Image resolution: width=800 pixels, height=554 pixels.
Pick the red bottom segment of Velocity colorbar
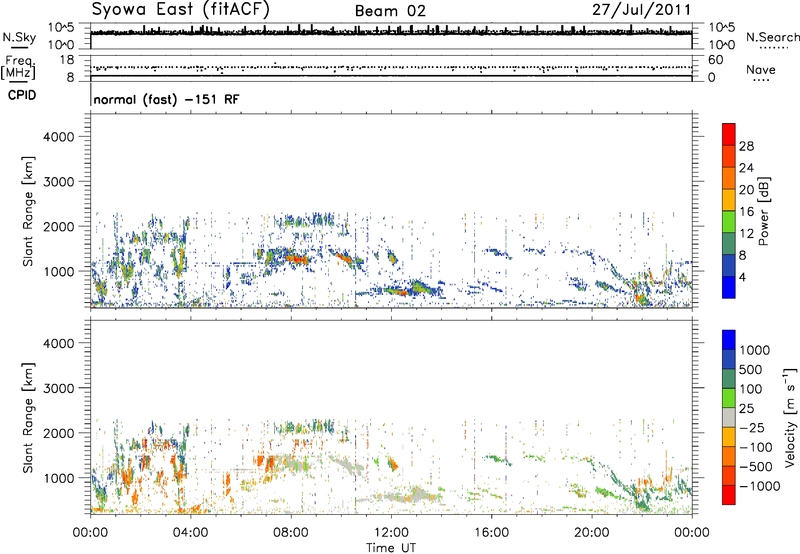(x=729, y=494)
